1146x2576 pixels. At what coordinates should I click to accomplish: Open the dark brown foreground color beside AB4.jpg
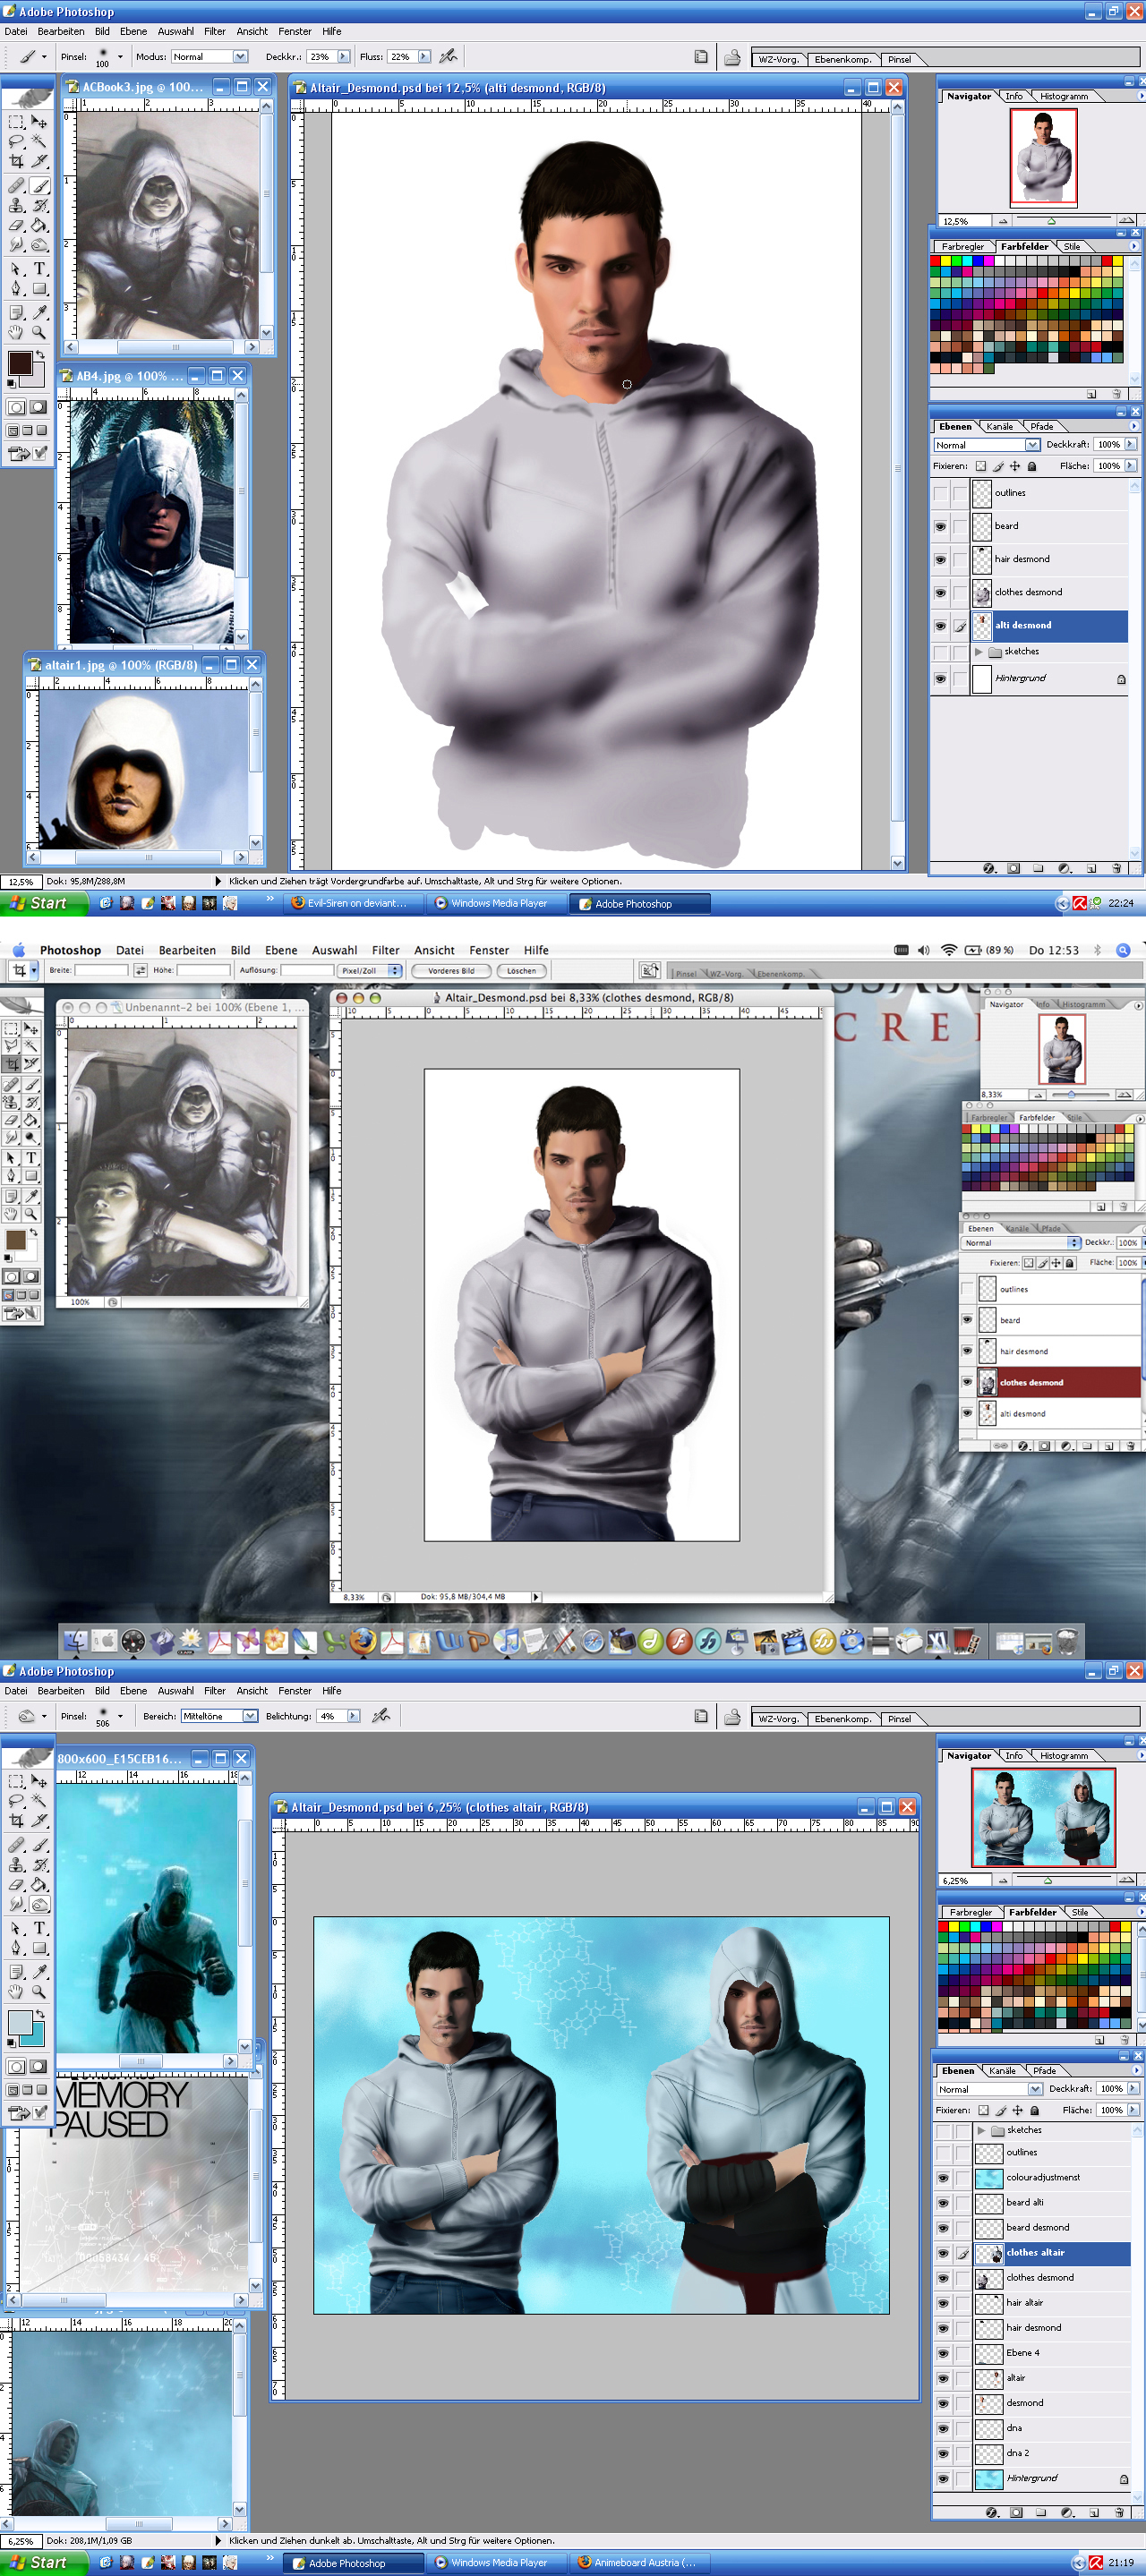click(19, 363)
